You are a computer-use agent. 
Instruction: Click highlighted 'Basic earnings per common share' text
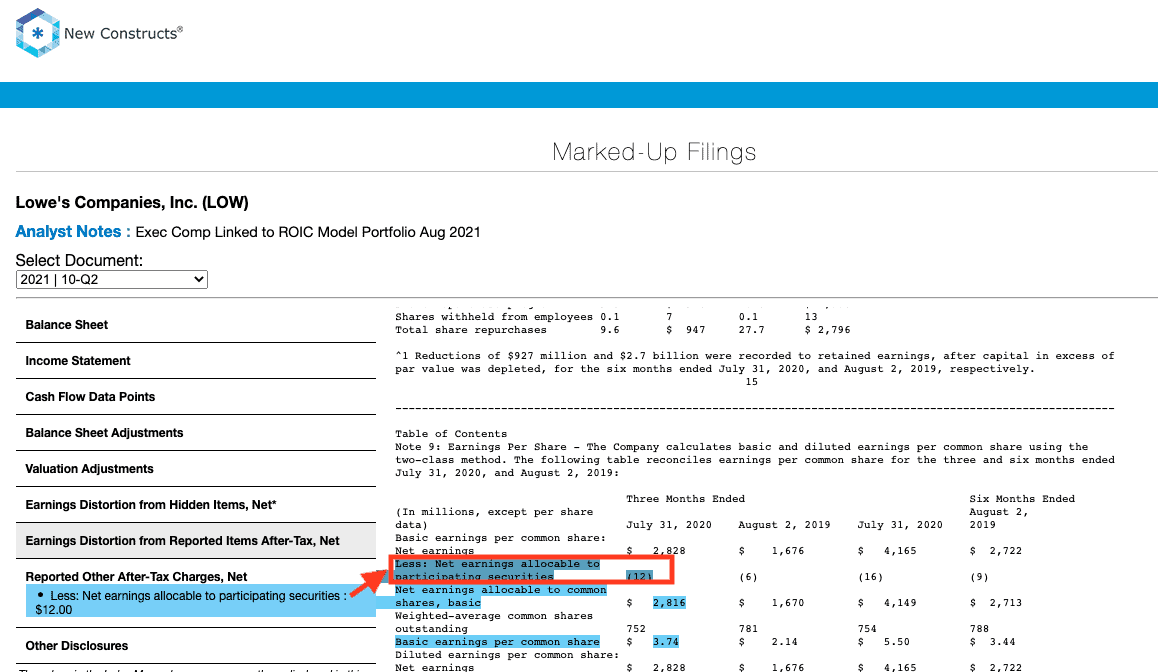(497, 642)
